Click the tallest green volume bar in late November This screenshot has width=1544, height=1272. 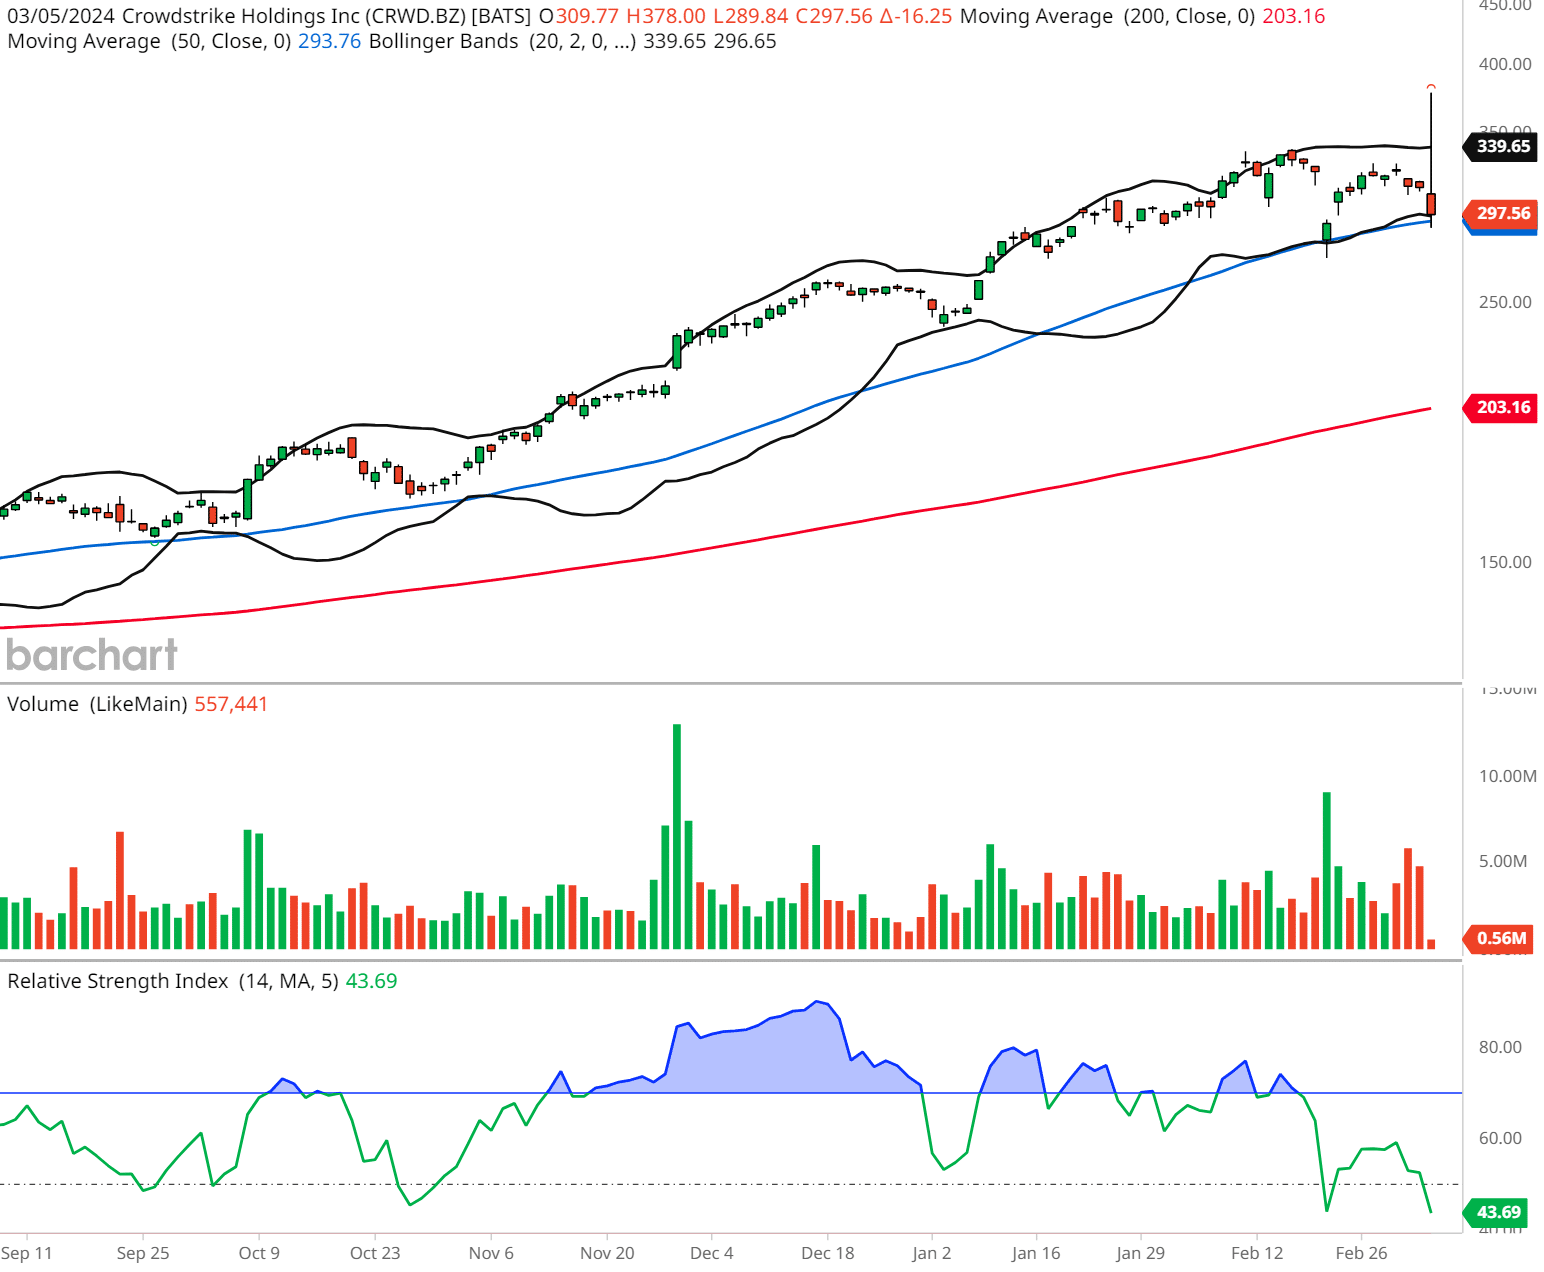pos(677,836)
